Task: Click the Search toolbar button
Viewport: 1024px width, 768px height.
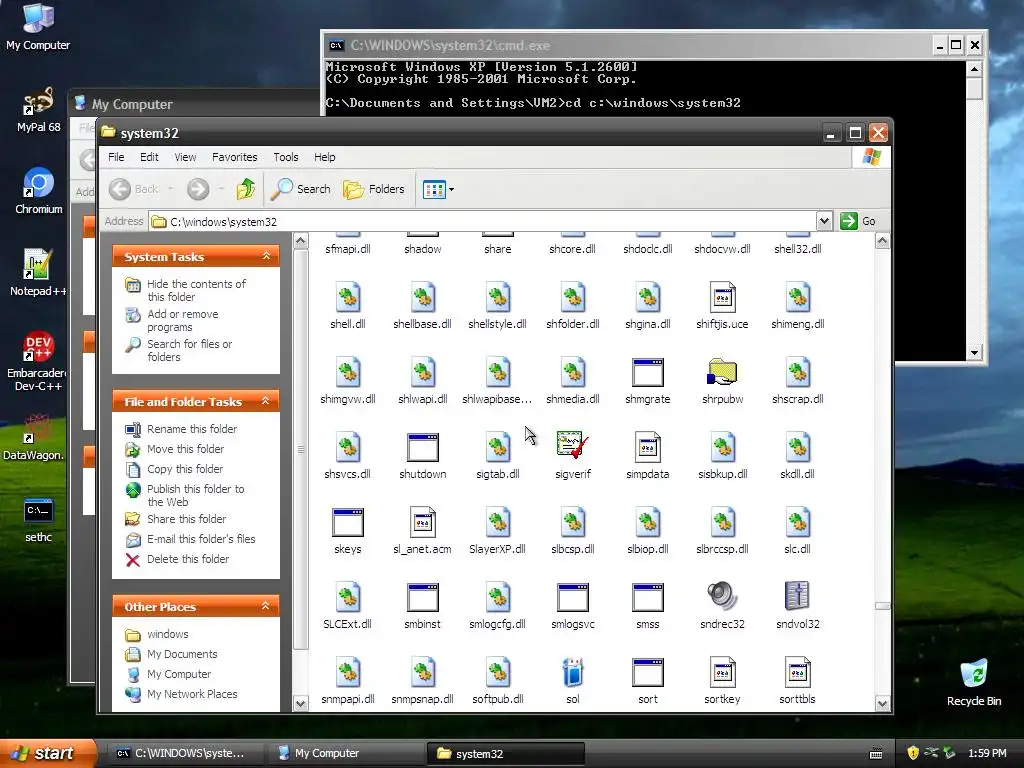Action: coord(301,189)
